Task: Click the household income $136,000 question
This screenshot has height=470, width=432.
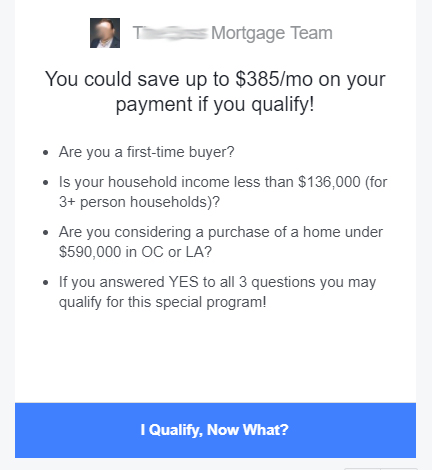Action: (x=223, y=182)
